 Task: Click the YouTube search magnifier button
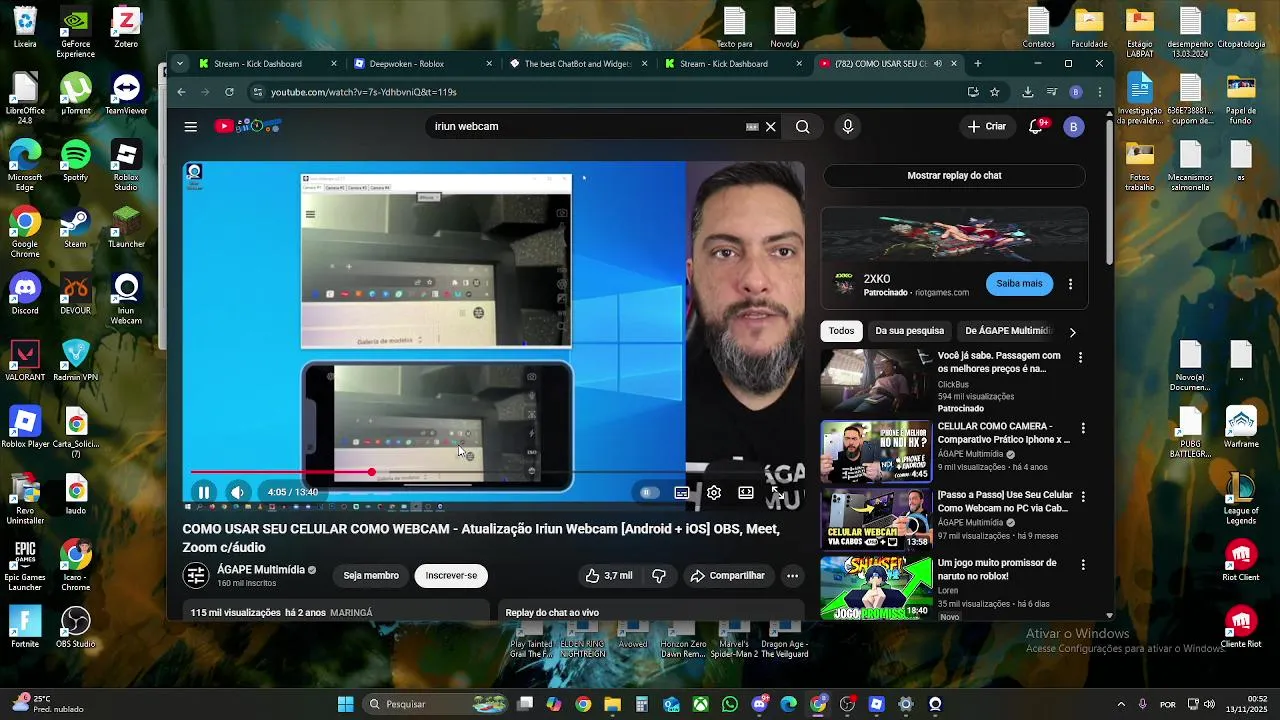pyautogui.click(x=802, y=126)
